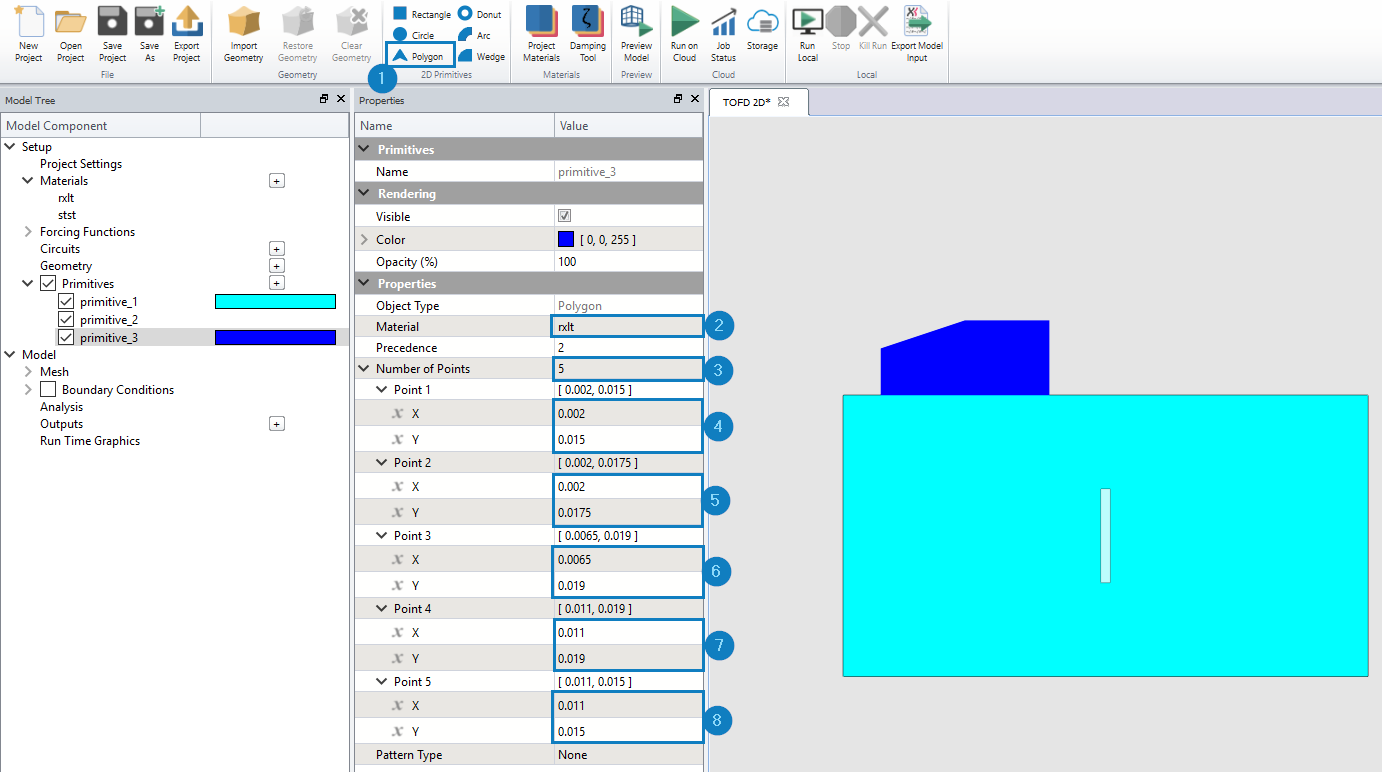Collapse the Point 1 group
The height and width of the screenshot is (772, 1382).
click(x=382, y=390)
